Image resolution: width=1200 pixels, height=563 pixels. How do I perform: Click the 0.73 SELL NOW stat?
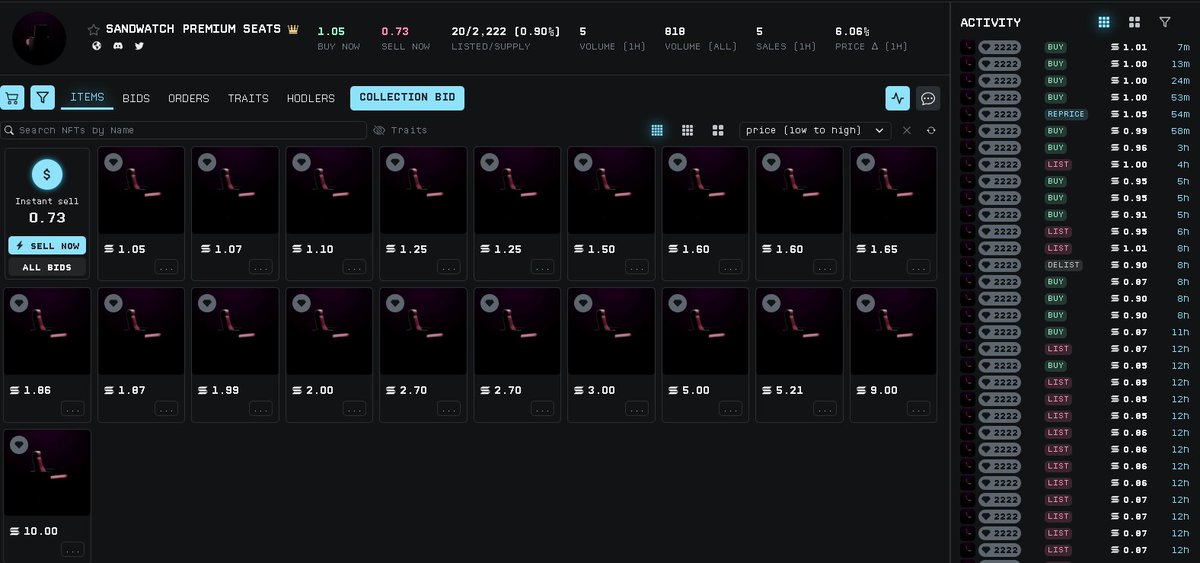pos(405,38)
